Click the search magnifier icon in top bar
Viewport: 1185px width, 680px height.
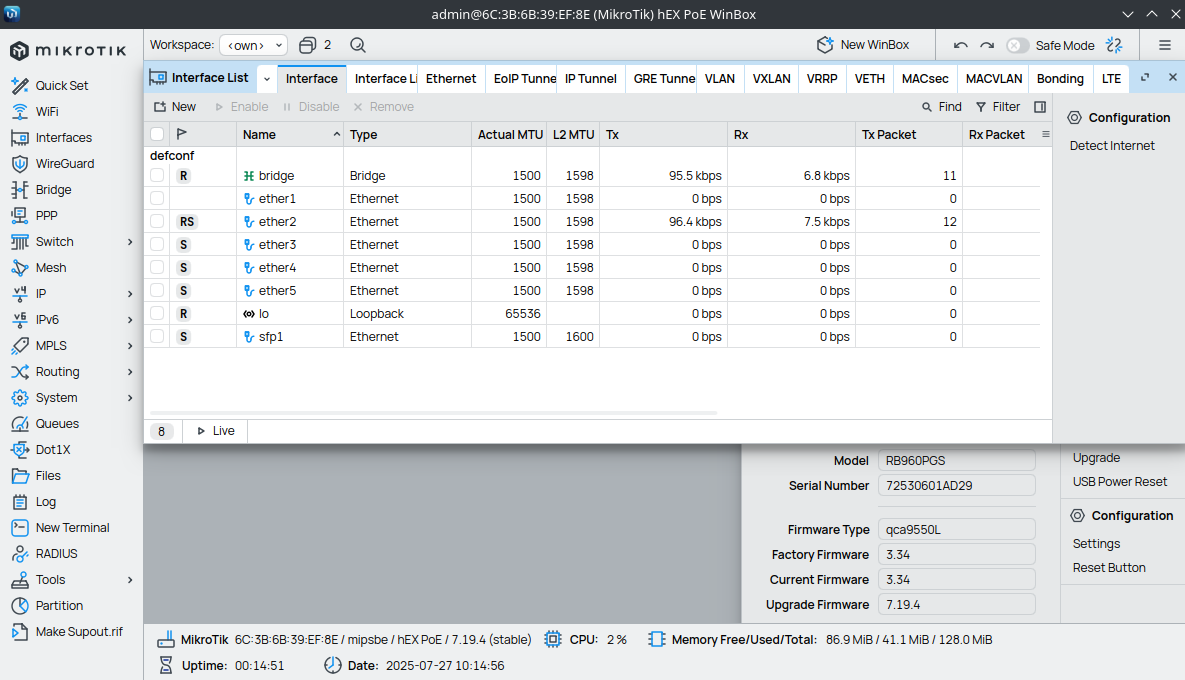358,45
